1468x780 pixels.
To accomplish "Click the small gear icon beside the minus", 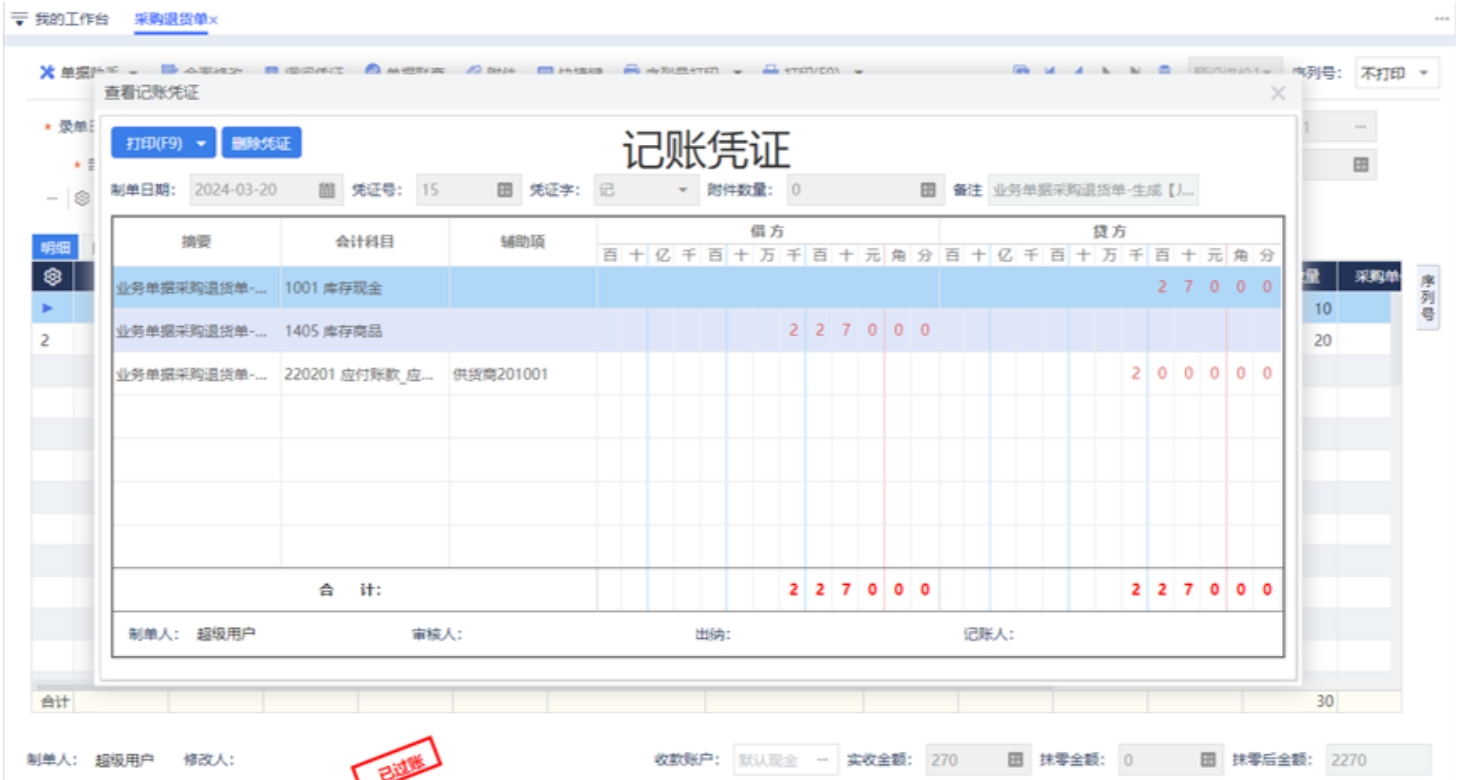I will pos(81,198).
